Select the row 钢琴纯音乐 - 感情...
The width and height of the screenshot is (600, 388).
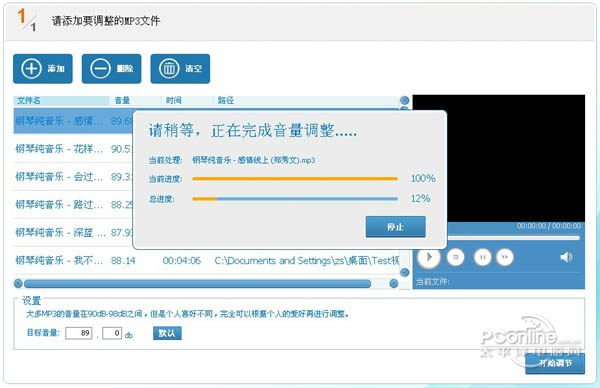(x=73, y=121)
